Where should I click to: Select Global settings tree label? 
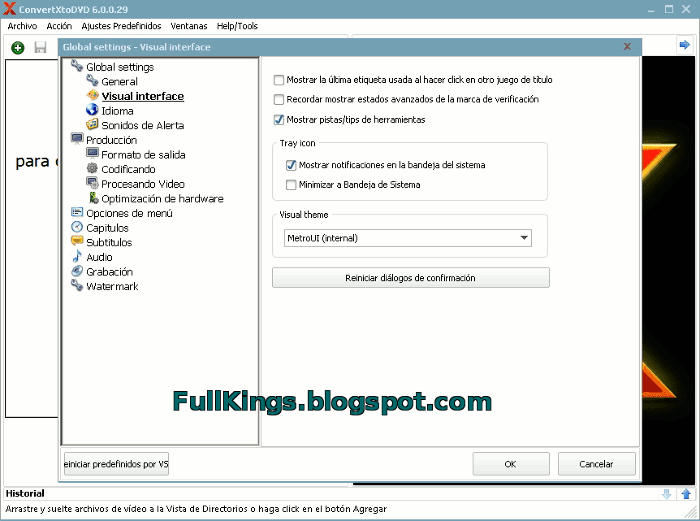pos(120,67)
